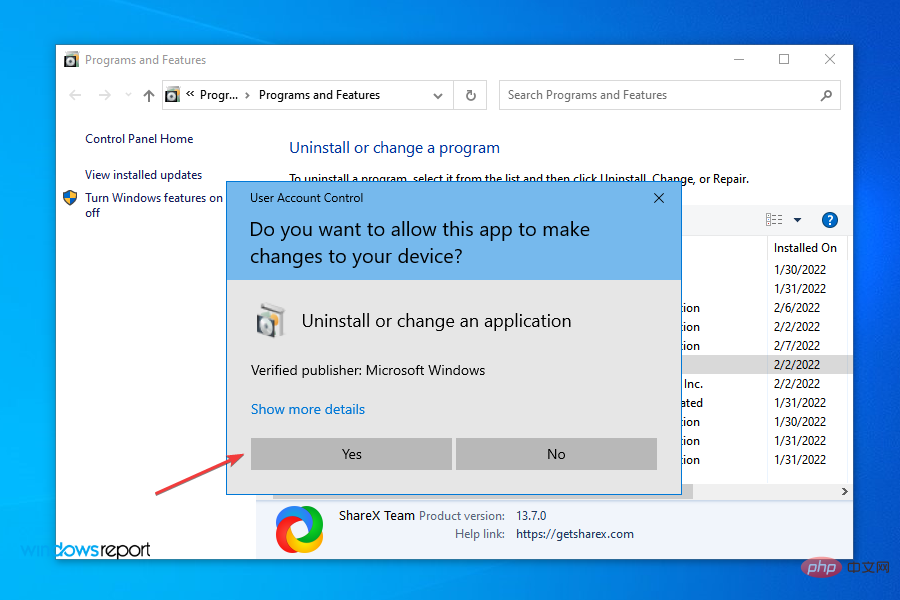Click the disc icon in the UAC dialog

272,320
